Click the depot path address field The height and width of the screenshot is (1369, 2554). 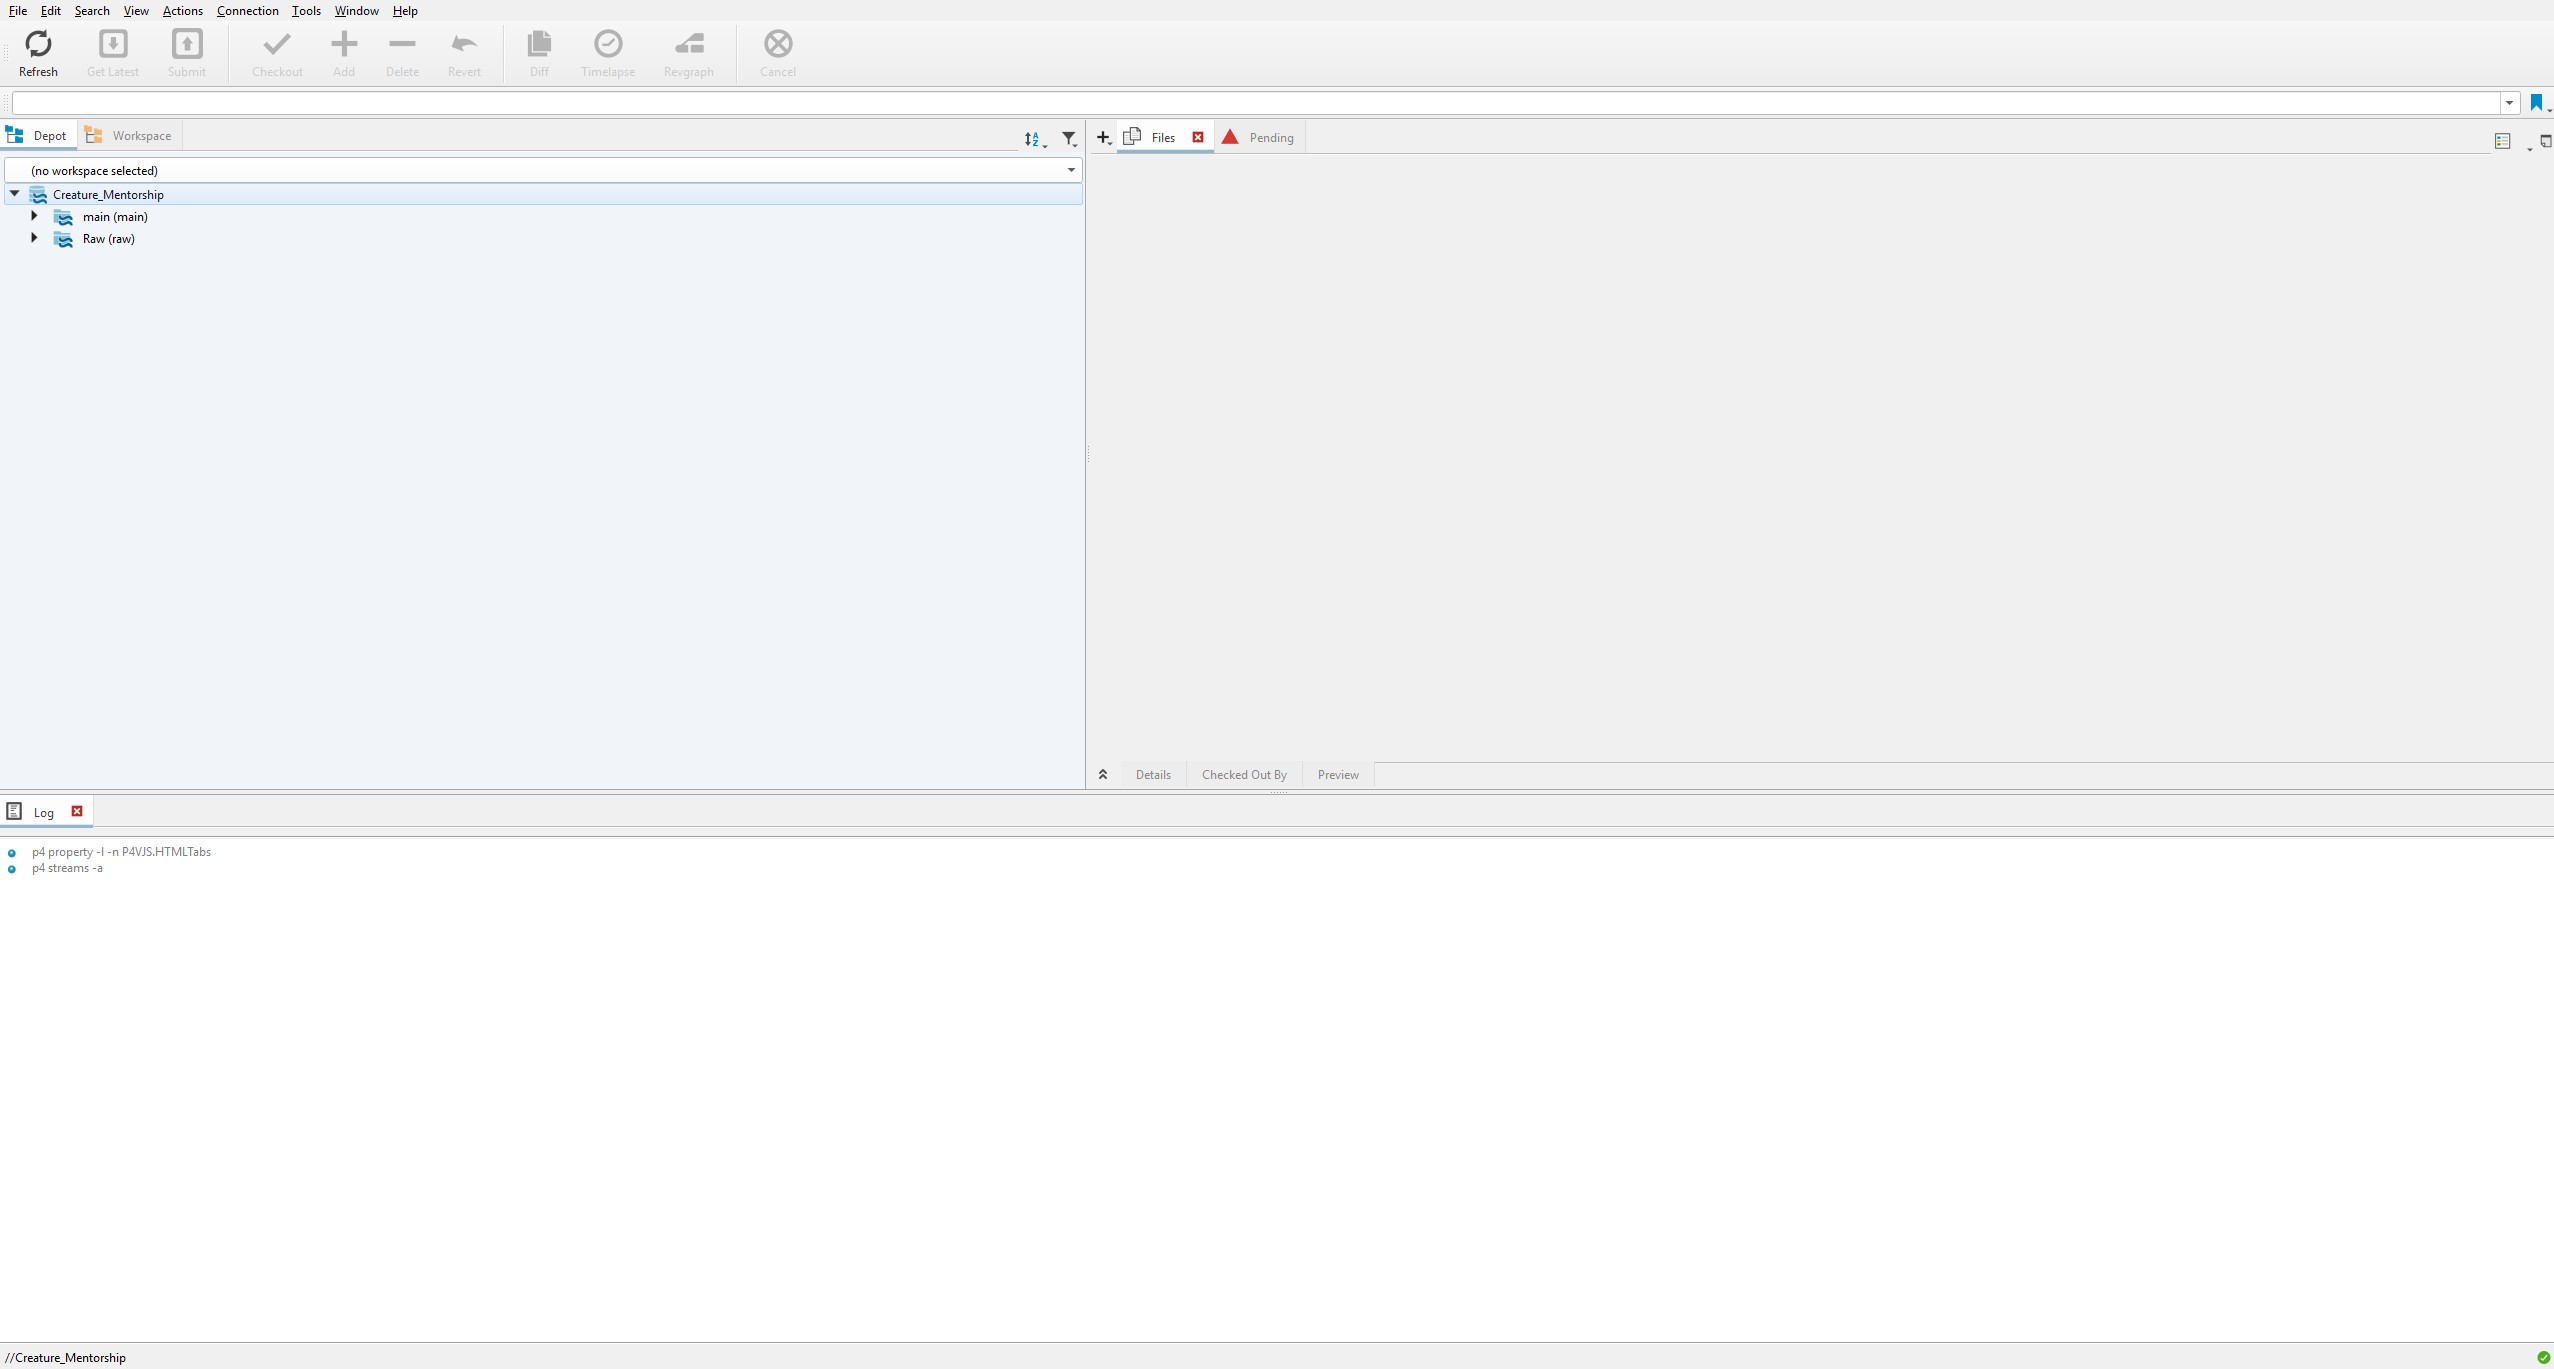1250,103
